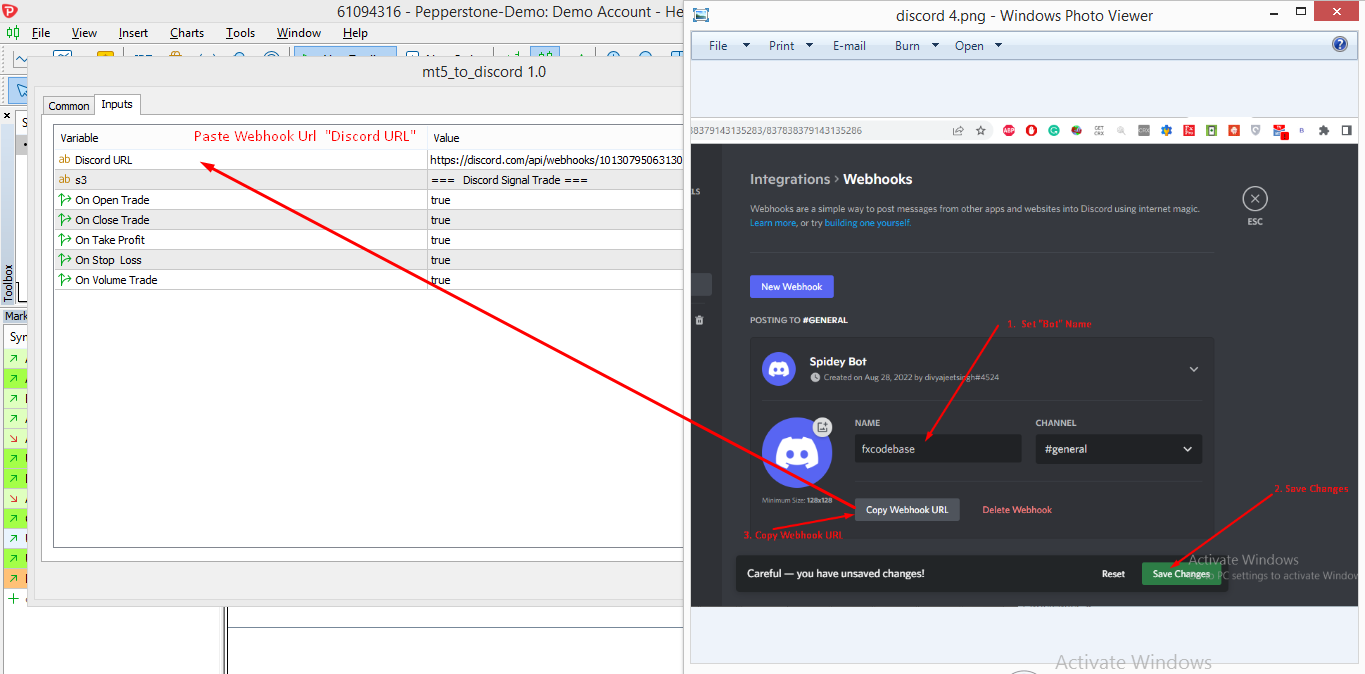This screenshot has width=1365, height=674.
Task: Open the Help menu in MetaTrader
Action: pos(355,33)
